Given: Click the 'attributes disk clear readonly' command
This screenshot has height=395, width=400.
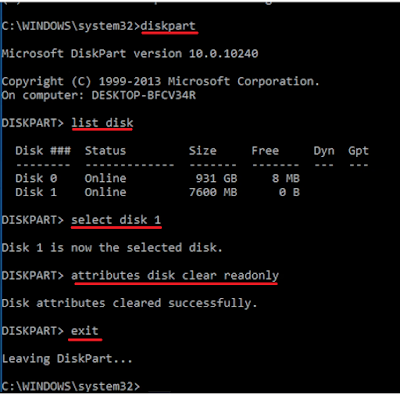Looking at the screenshot, I should (x=175, y=275).
